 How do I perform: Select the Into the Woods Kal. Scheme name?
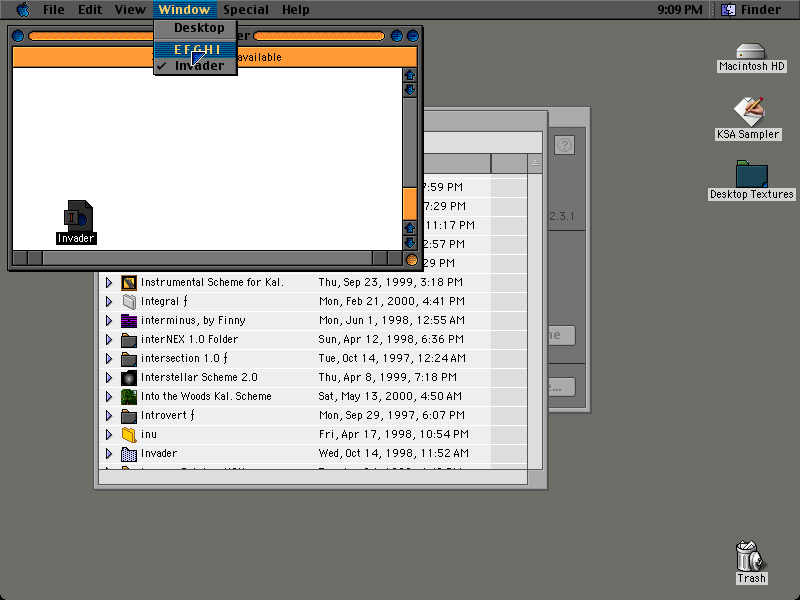coord(206,396)
